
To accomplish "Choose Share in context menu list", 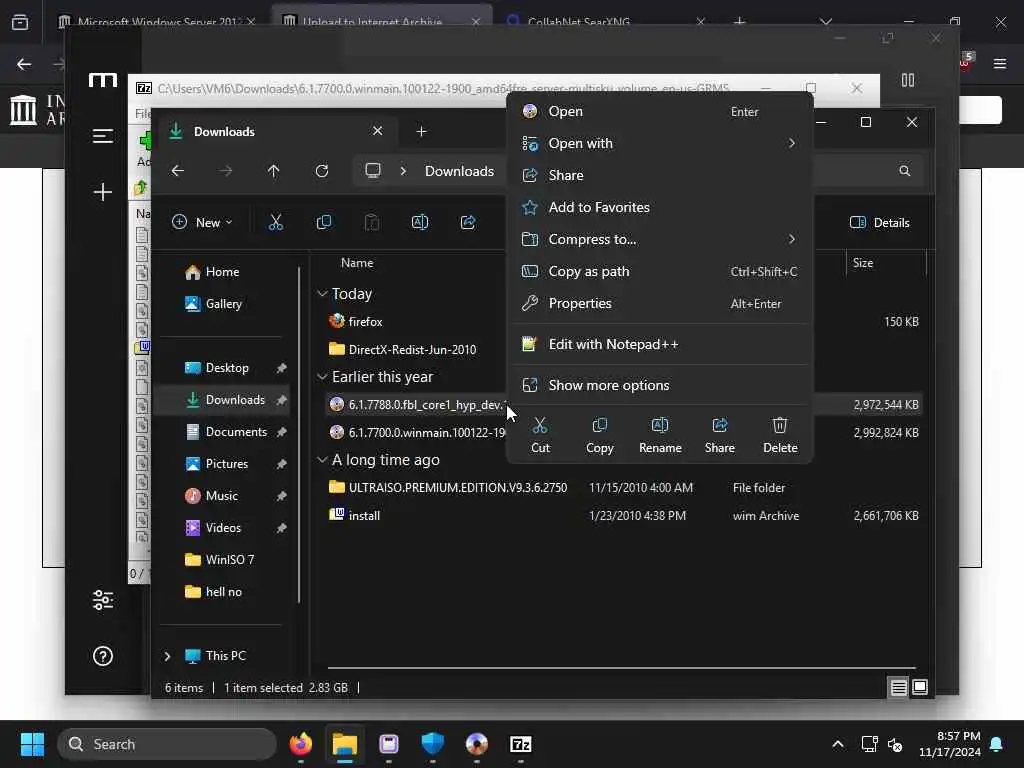I will [660, 175].
